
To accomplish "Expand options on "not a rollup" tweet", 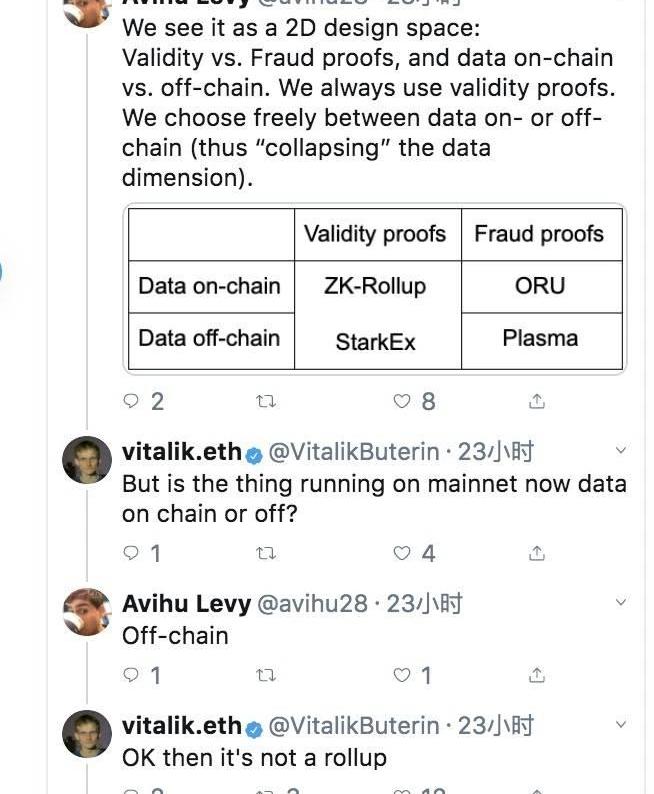I will [621, 725].
